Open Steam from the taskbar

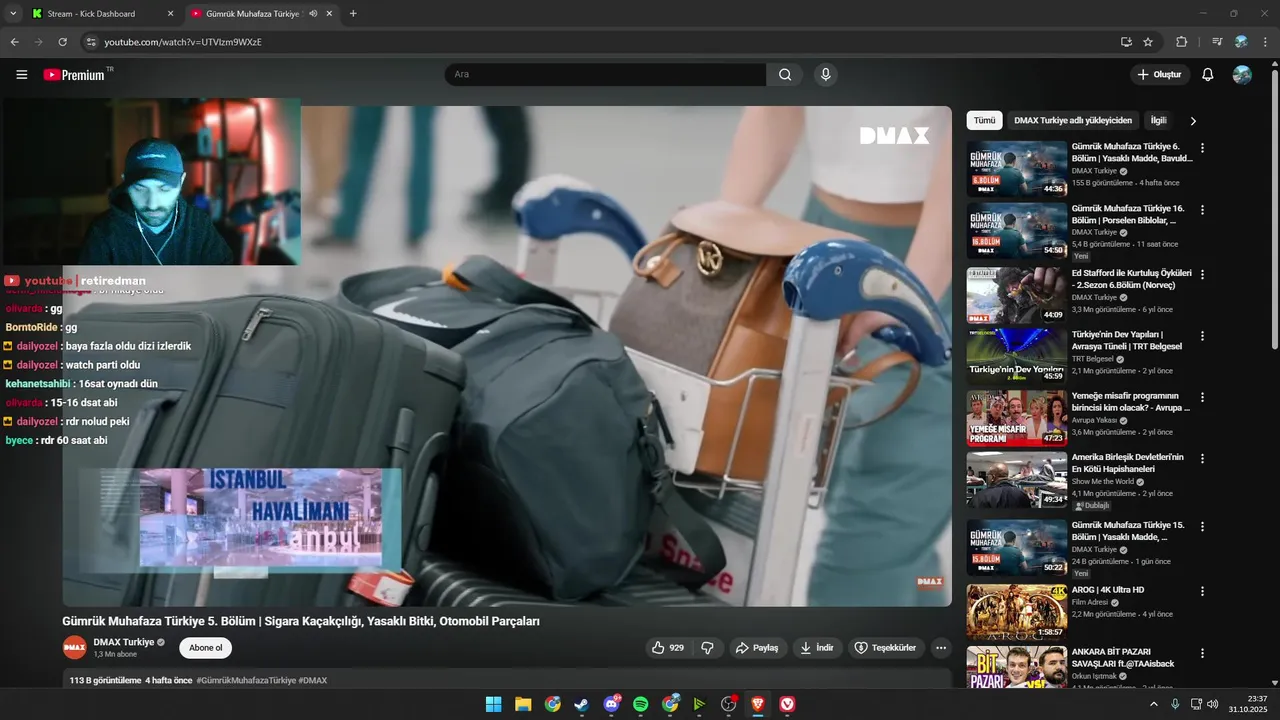coord(582,704)
